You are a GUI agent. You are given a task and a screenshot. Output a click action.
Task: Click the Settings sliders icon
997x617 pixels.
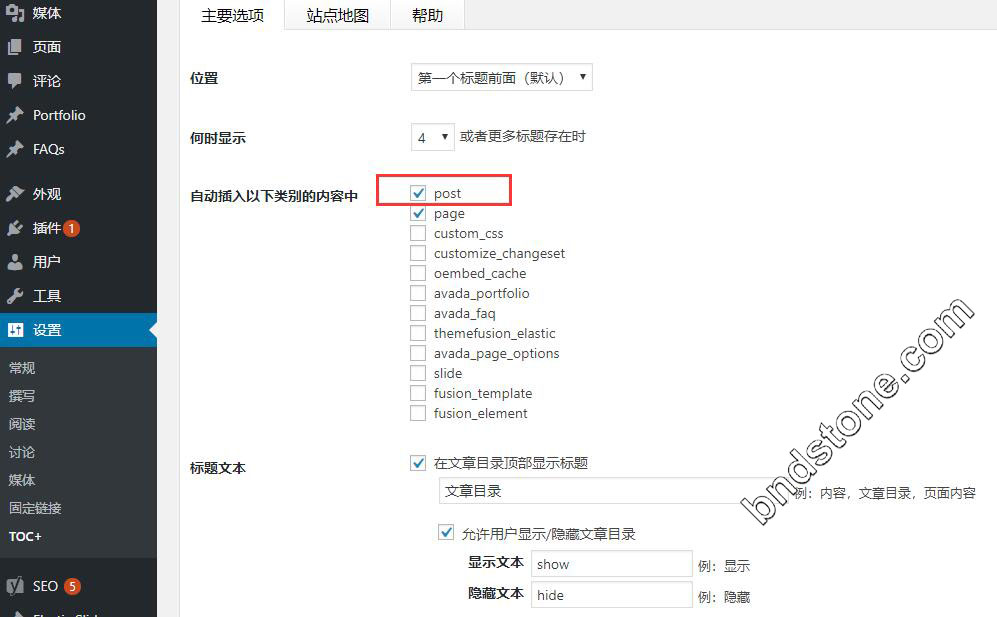coord(15,329)
